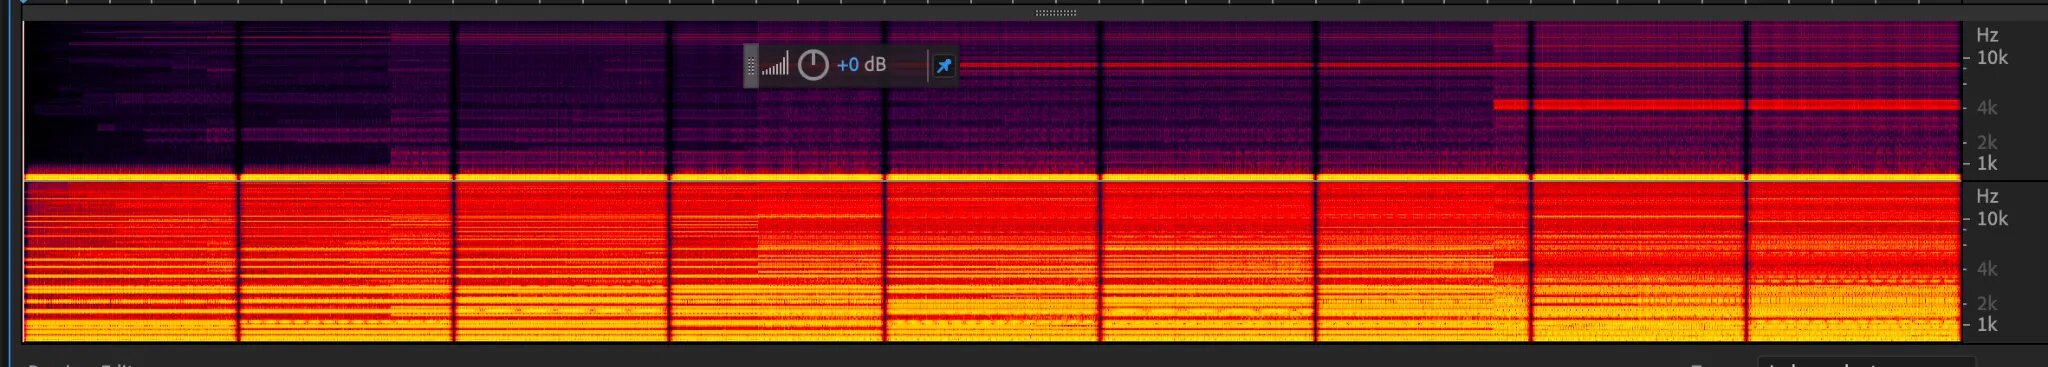The width and height of the screenshot is (2048, 367).
Task: Pin the gain HUD overlay in place
Action: click(943, 66)
